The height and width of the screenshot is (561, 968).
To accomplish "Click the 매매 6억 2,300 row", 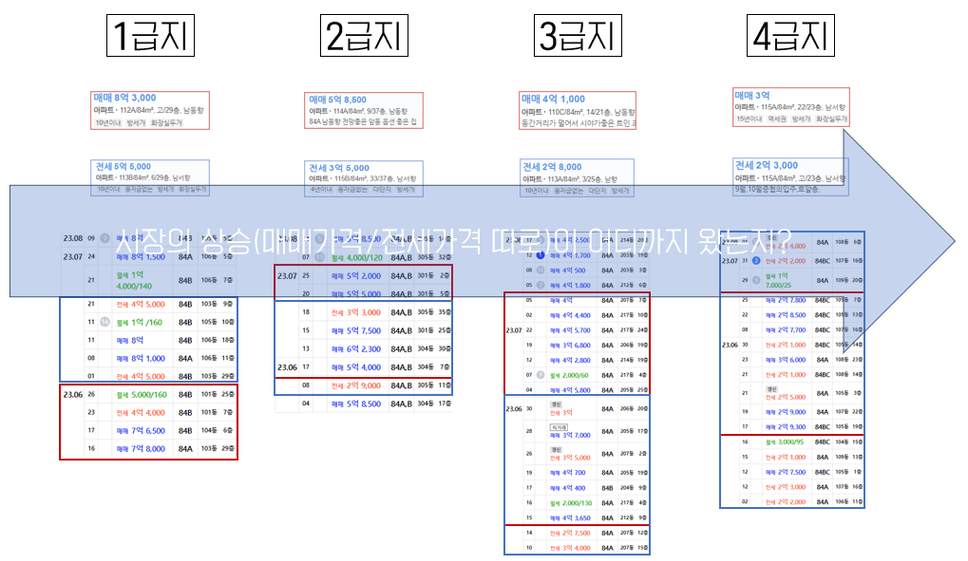I will tap(364, 349).
